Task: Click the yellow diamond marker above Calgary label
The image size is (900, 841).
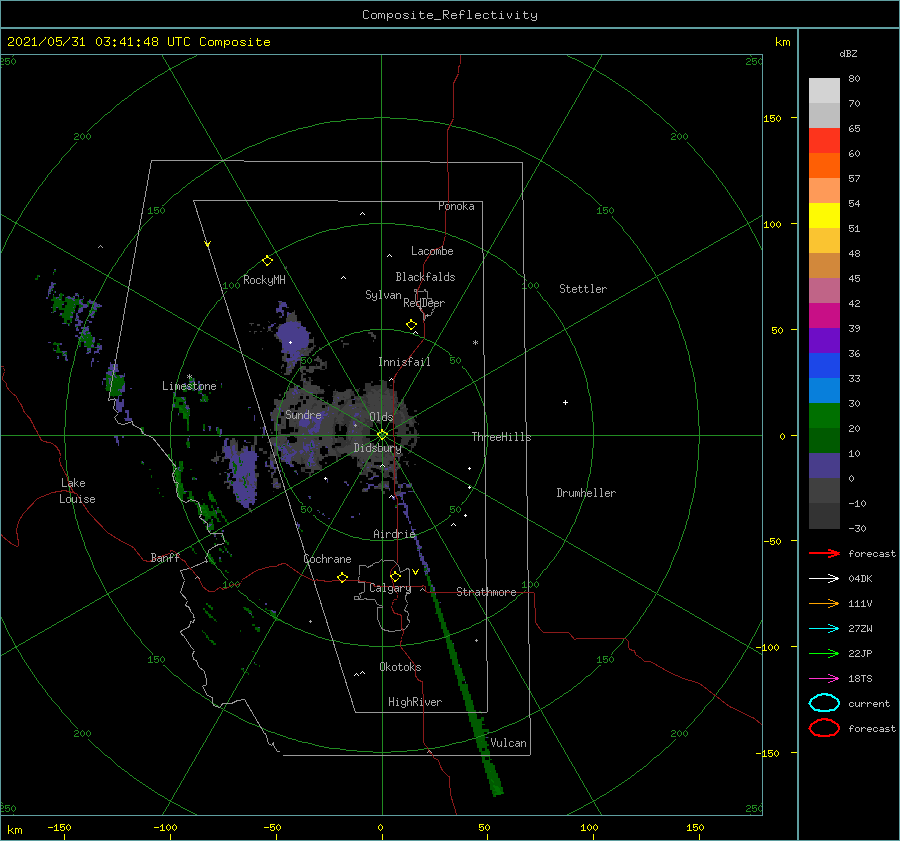Action: pyautogui.click(x=395, y=576)
